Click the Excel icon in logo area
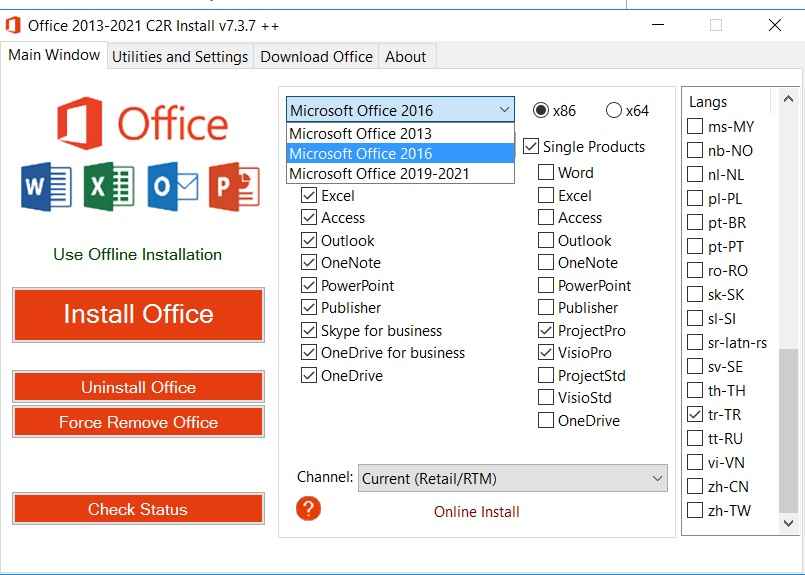Viewport: 805px width, 575px height. point(109,187)
